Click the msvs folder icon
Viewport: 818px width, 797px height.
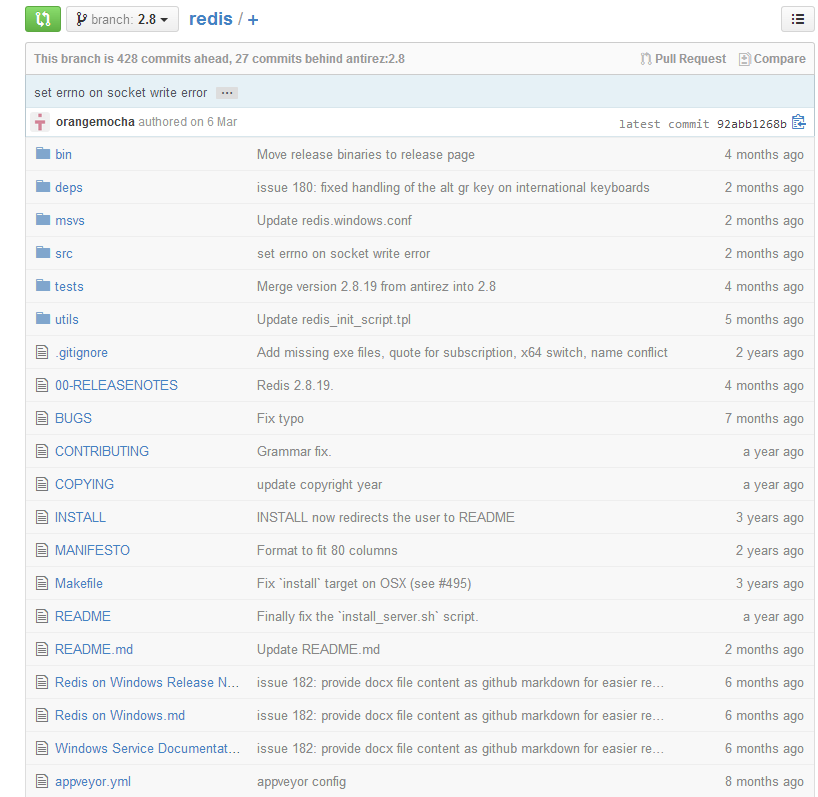pyautogui.click(x=43, y=219)
